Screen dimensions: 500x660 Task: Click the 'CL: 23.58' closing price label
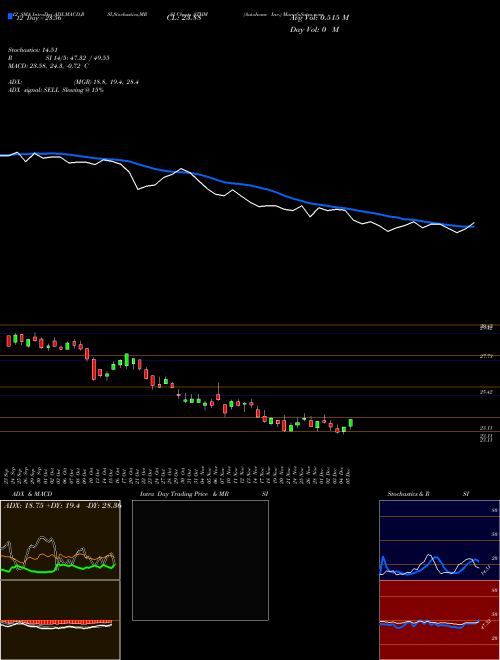[184, 18]
